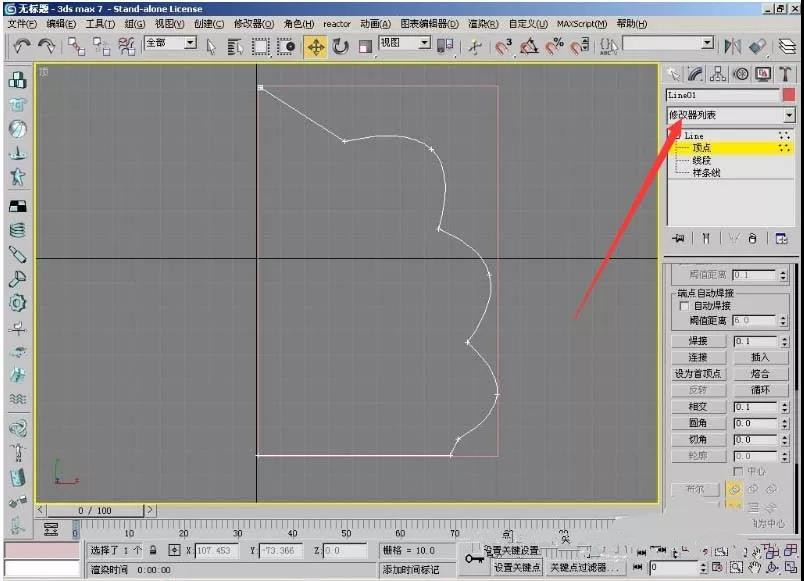This screenshot has width=804, height=581.
Task: Collapse the Line entry in modifier stack
Action: tap(676, 136)
